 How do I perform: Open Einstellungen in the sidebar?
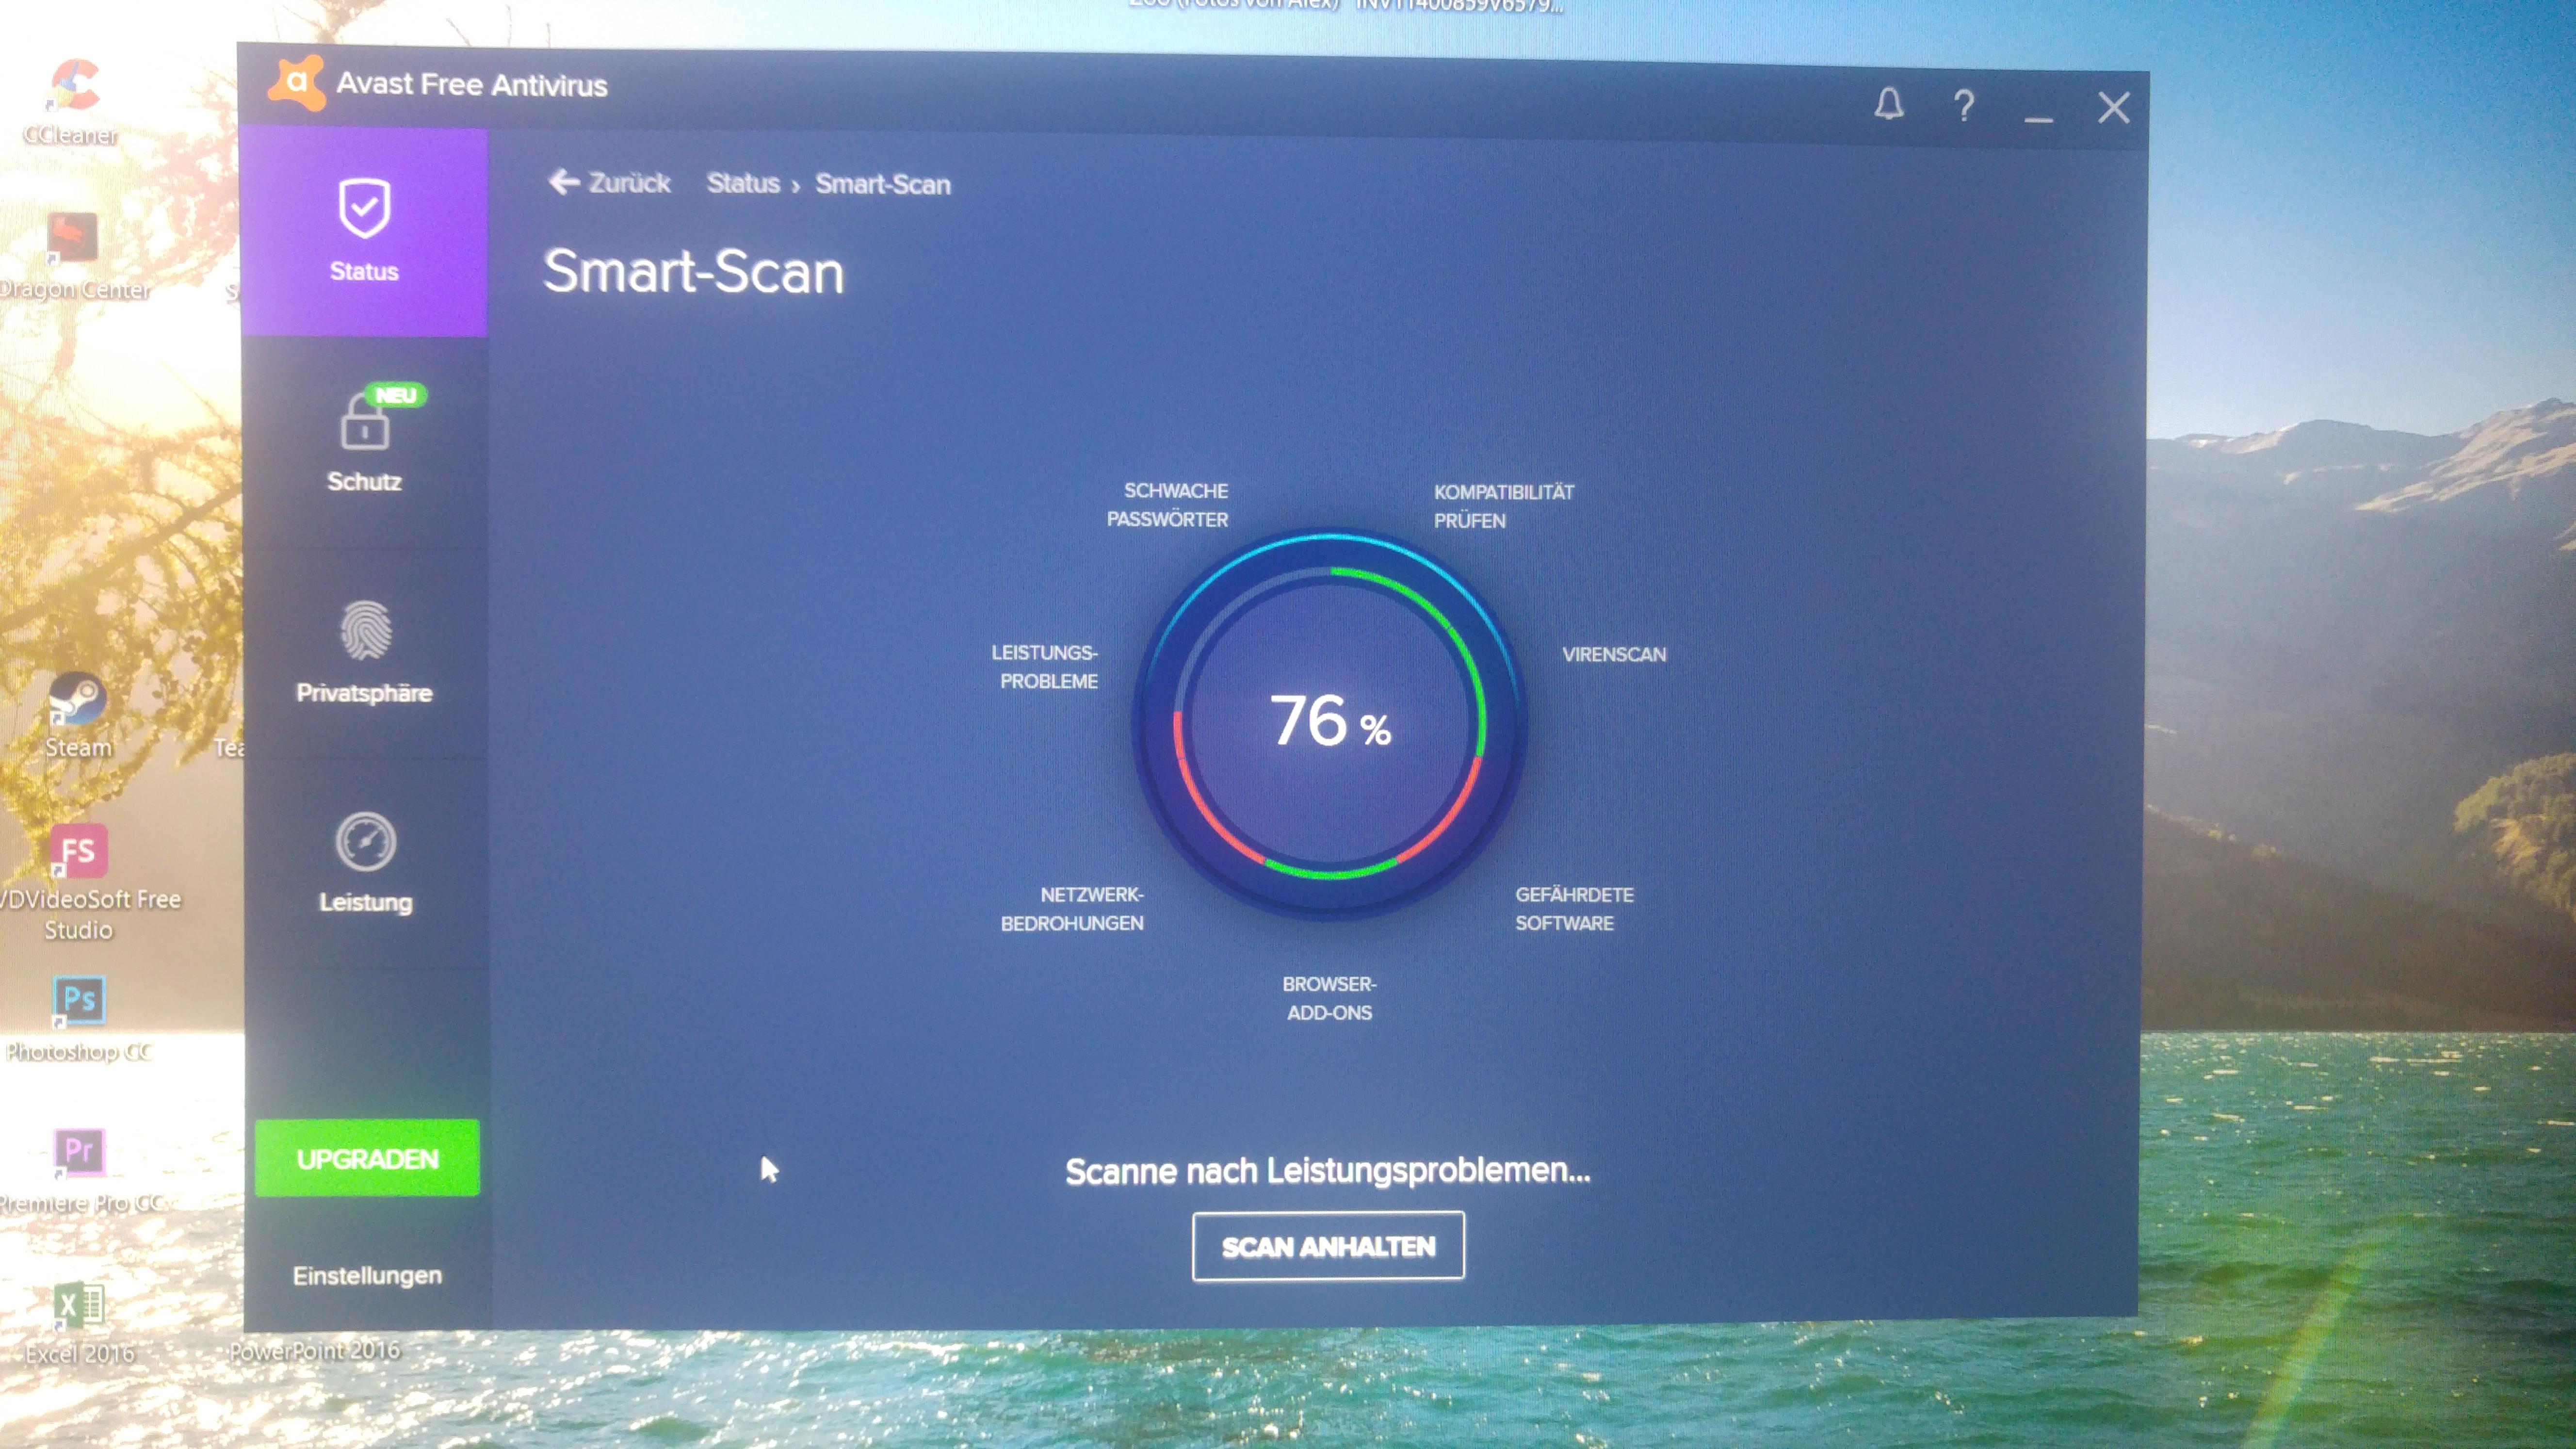367,1275
